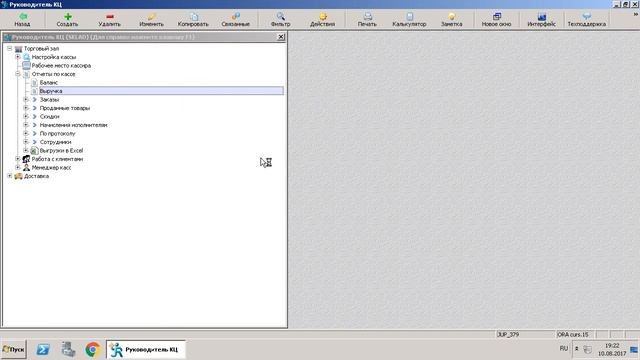Expand the По протоколу group

(26, 133)
